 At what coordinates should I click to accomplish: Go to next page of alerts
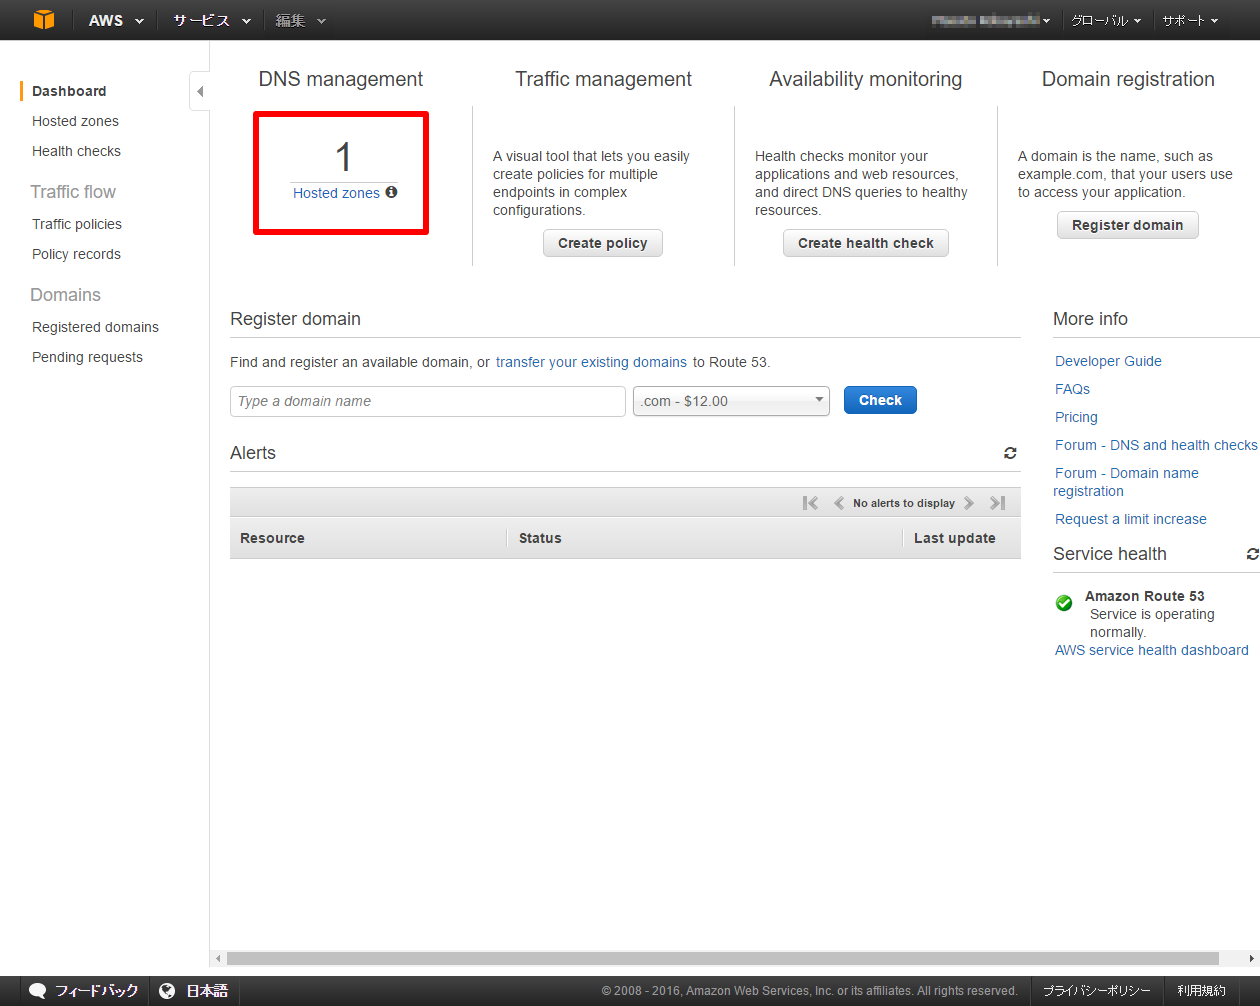[968, 503]
